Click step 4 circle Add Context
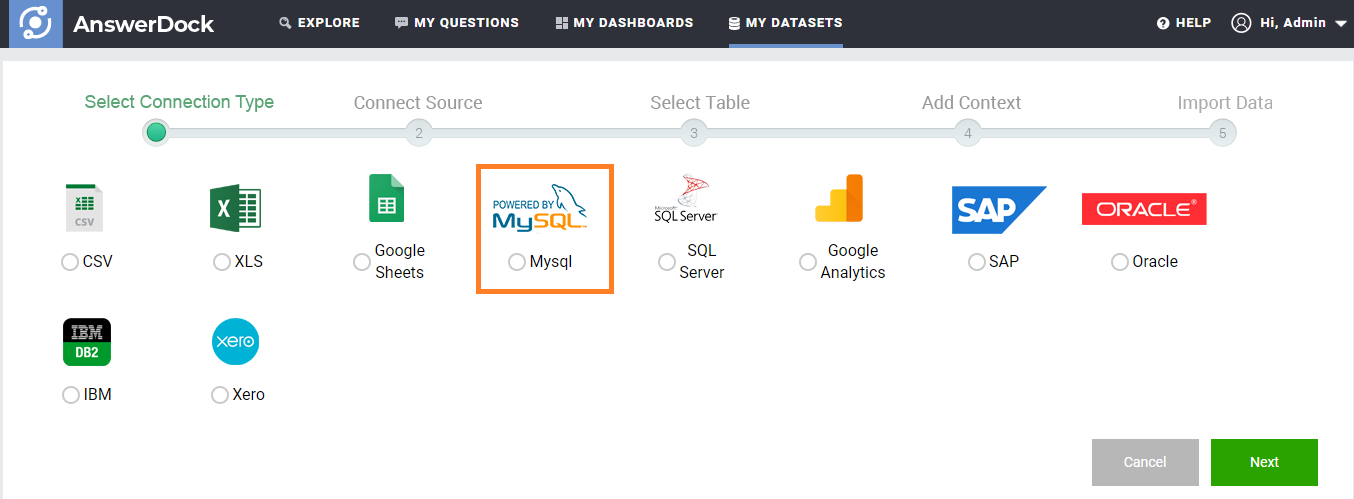1354x499 pixels. 967,133
